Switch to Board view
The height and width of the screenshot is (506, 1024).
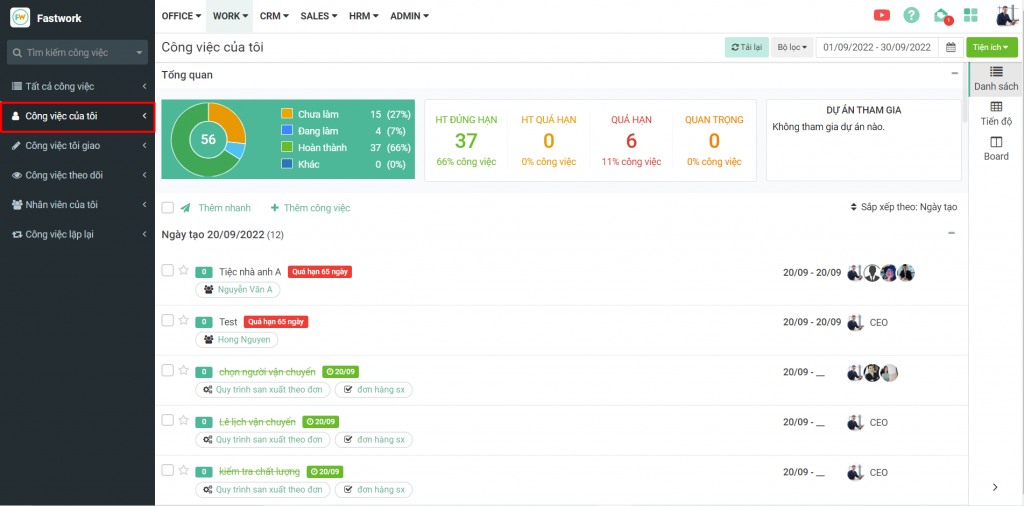pyautogui.click(x=996, y=148)
